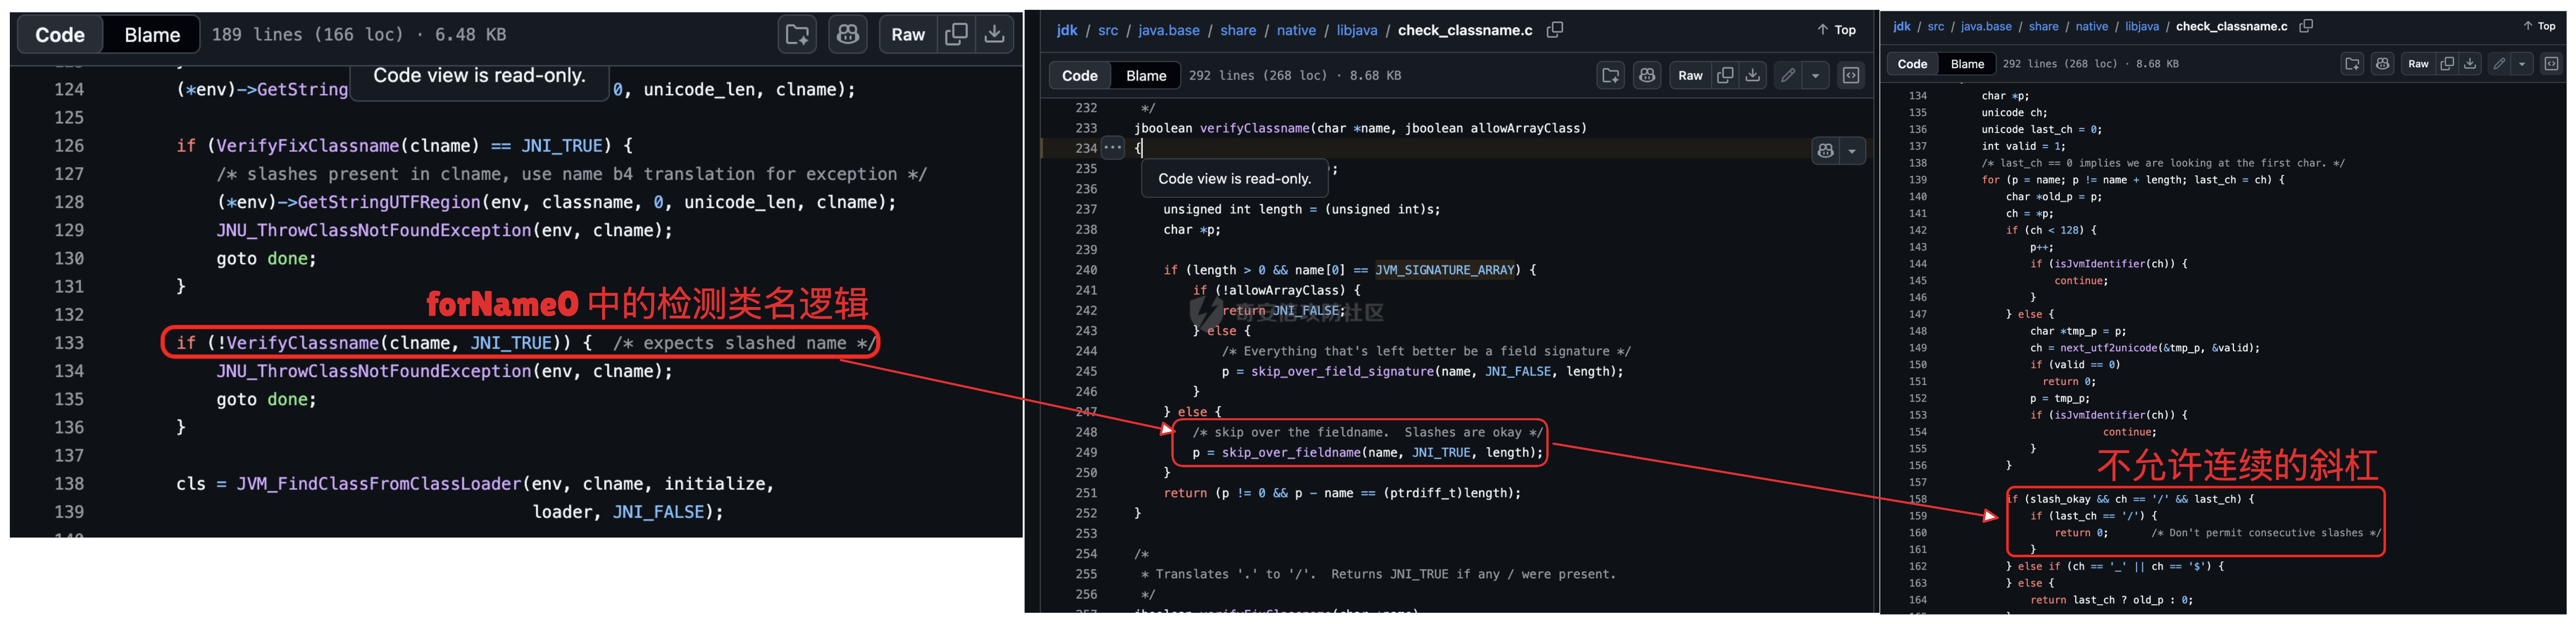2576x624 pixels.
Task: Open the share breadcrumb link in the right panel
Action: [x=2043, y=26]
